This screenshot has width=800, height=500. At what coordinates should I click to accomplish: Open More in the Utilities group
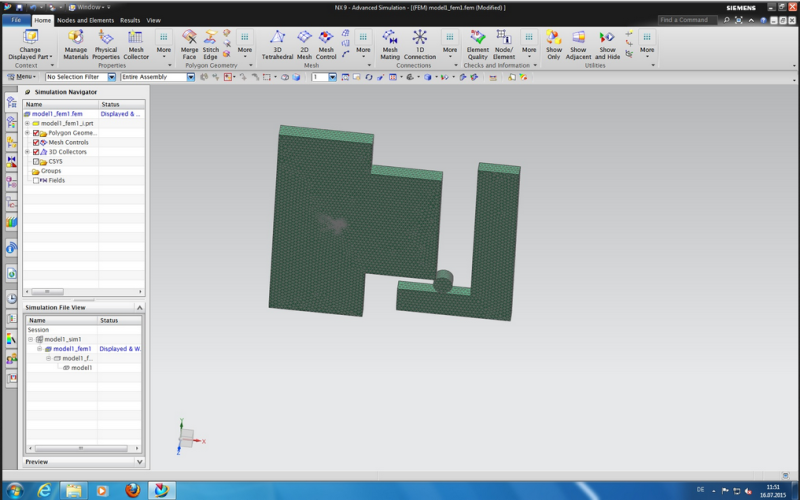pos(647,44)
